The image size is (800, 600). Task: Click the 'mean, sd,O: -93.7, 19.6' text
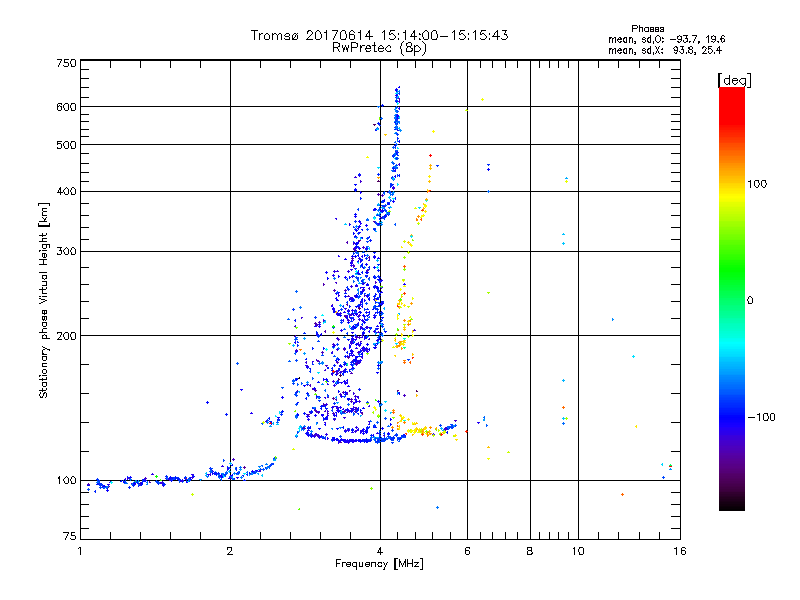tap(666, 39)
